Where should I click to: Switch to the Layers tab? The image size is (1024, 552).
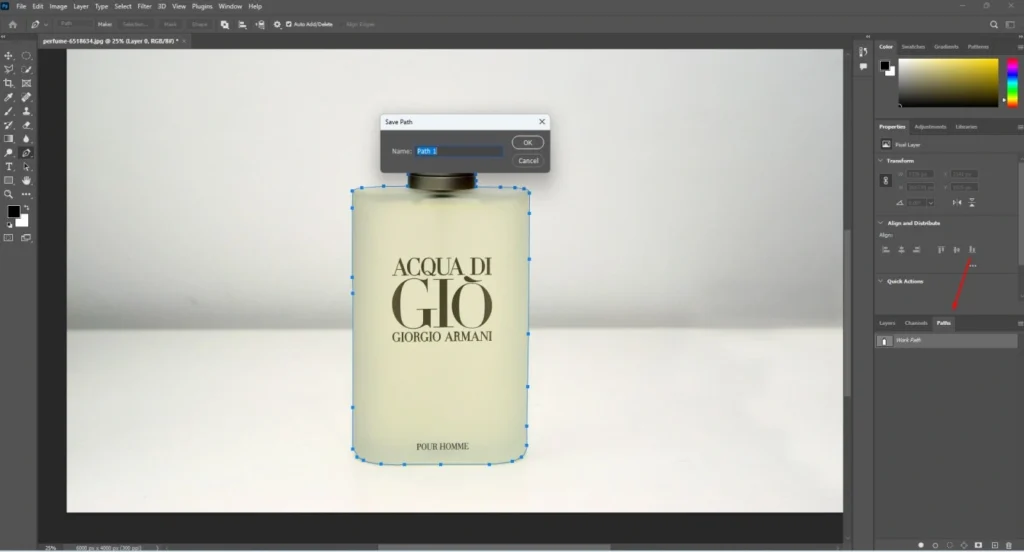887,323
